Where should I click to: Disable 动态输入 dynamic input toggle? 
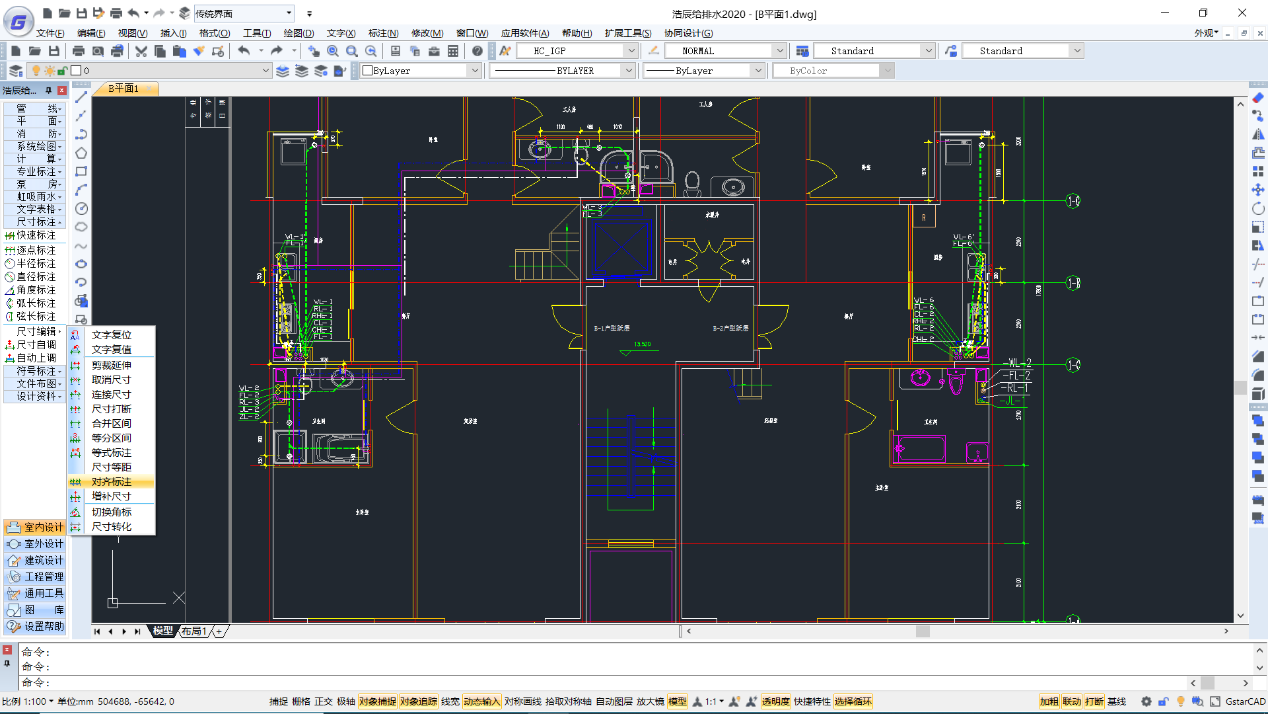tap(481, 702)
